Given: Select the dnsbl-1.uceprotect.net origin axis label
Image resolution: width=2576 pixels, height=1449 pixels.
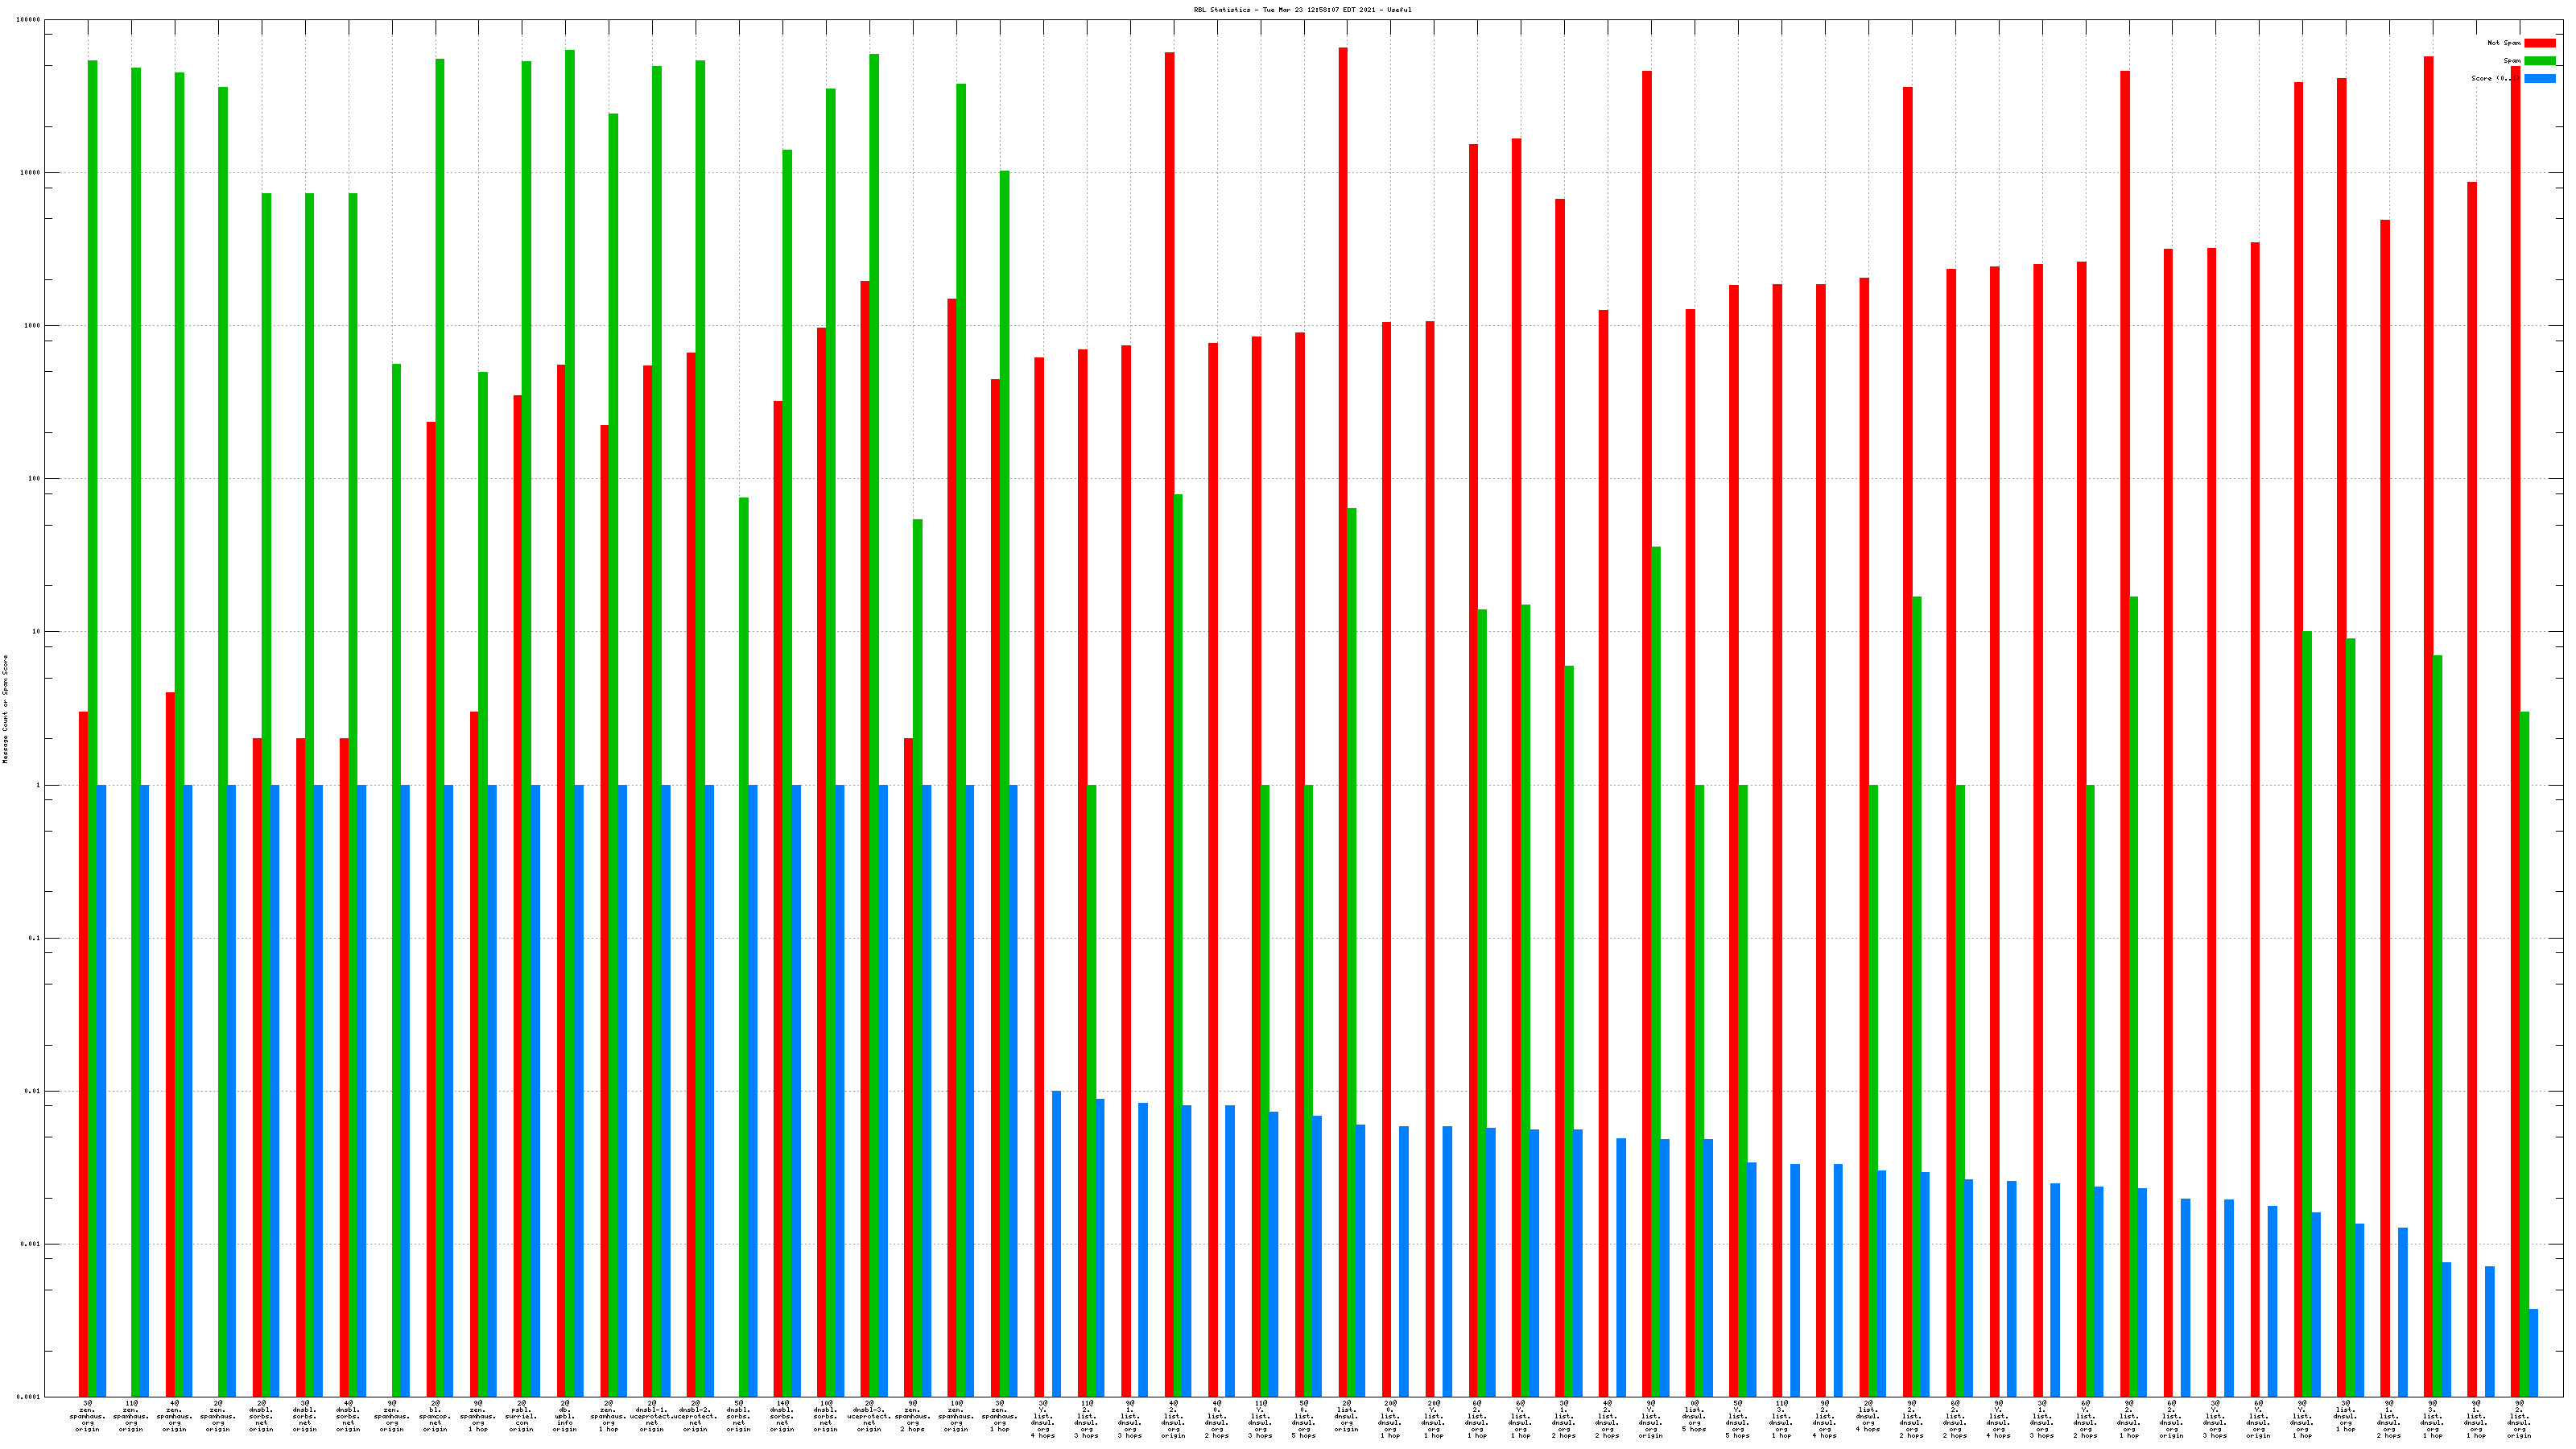Looking at the screenshot, I should click(652, 1417).
